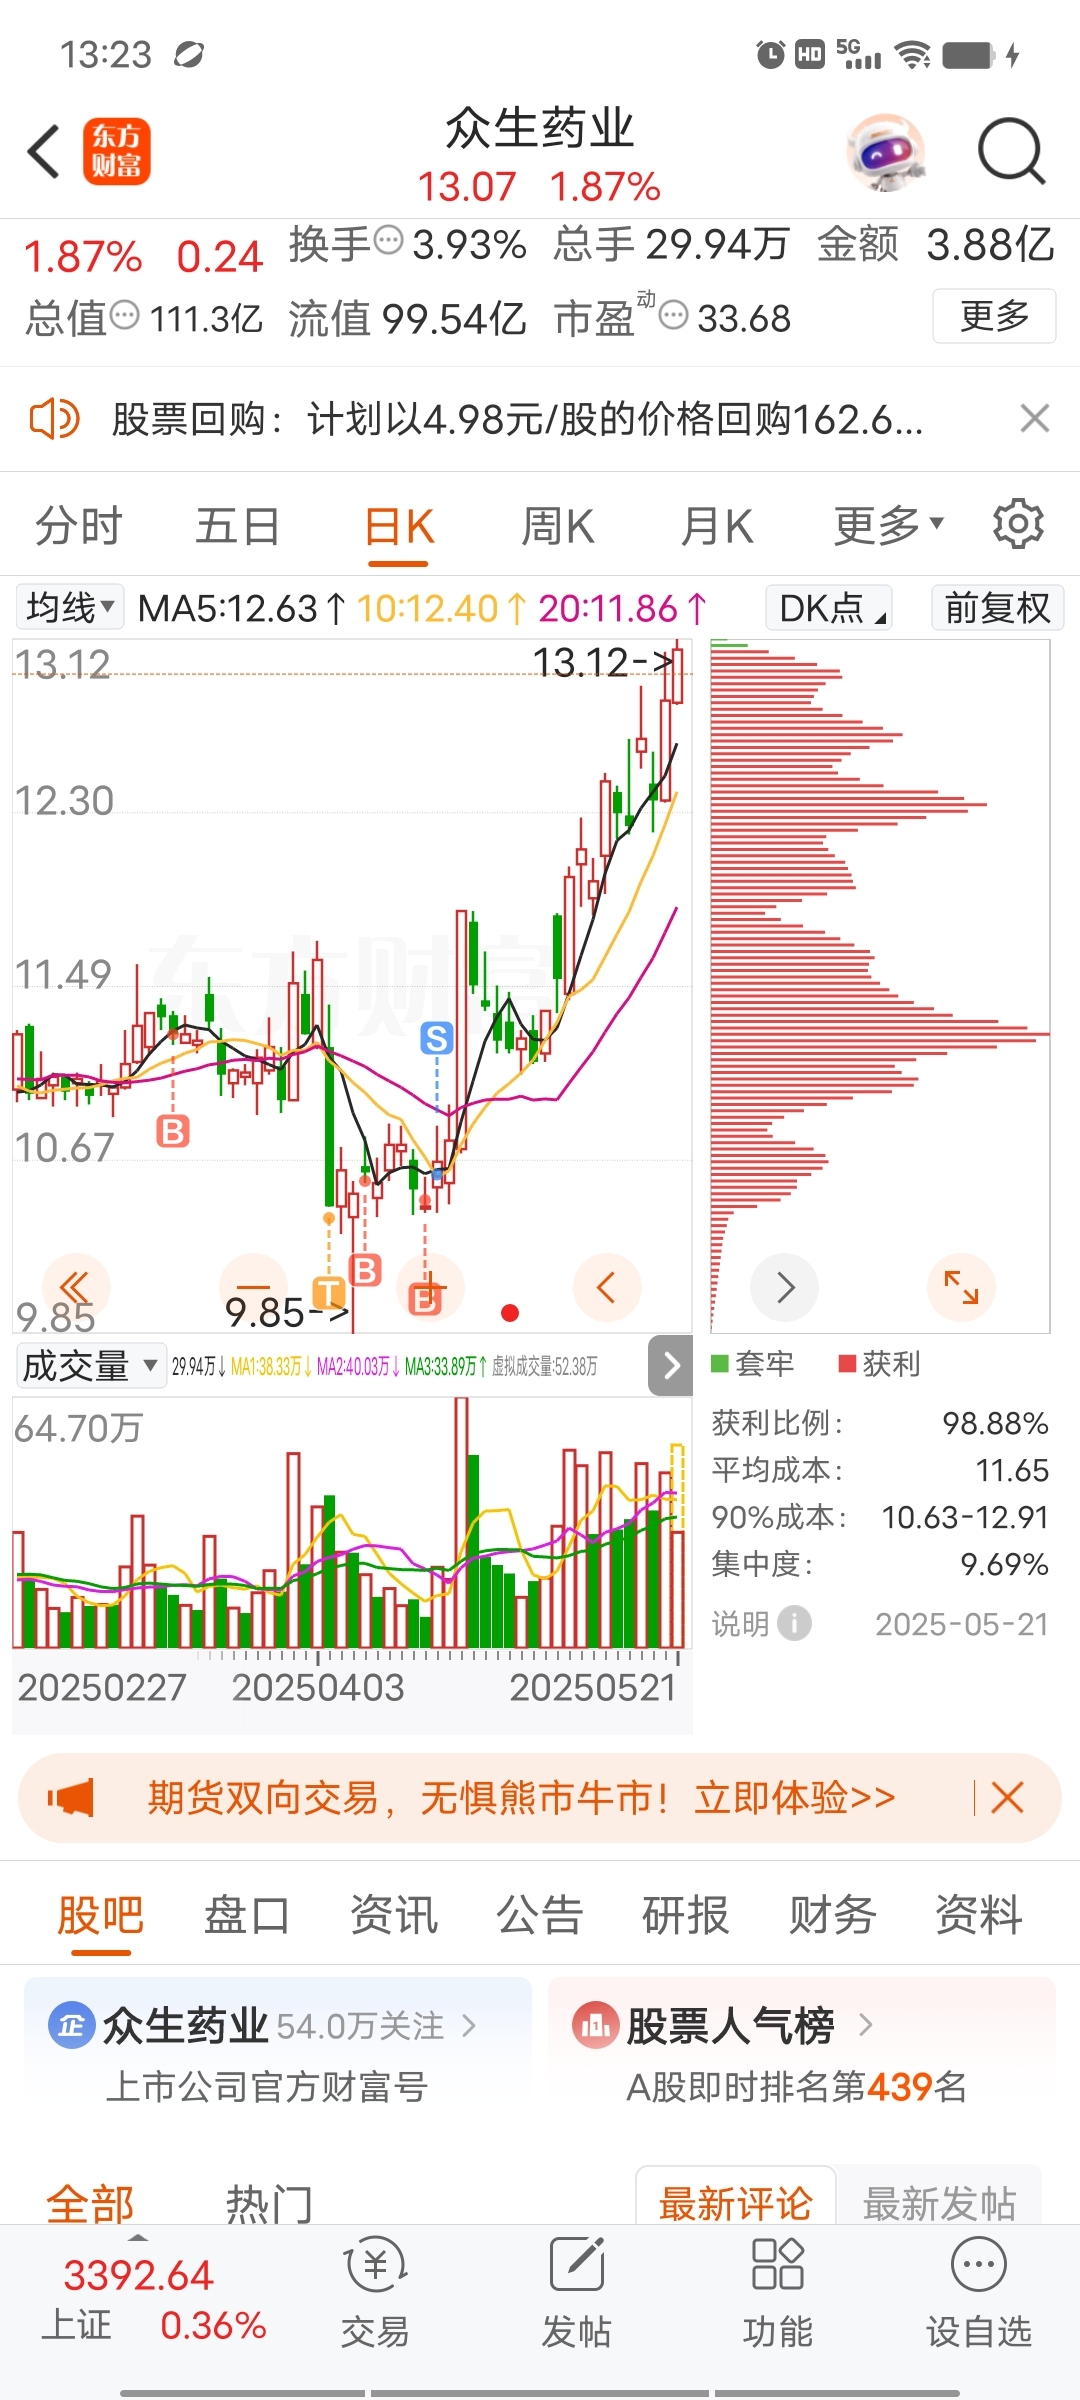This screenshot has height=2400, width=1080.
Task: Dismiss the 股票回购 notice
Action: pyautogui.click(x=1034, y=418)
